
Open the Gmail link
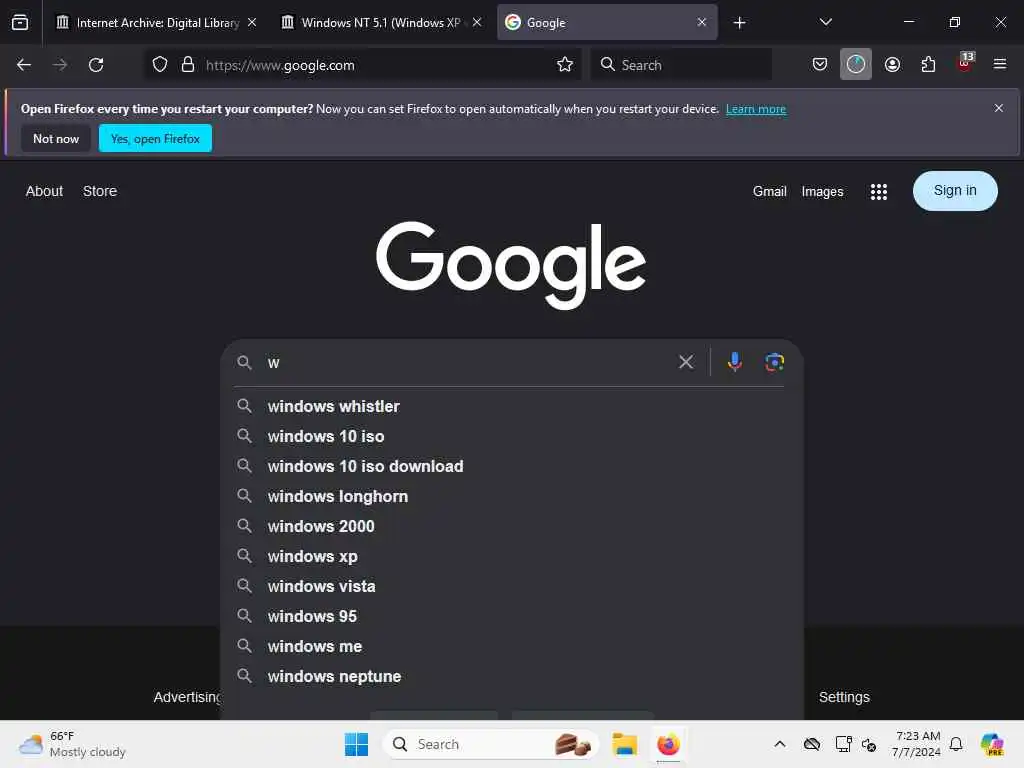[769, 191]
